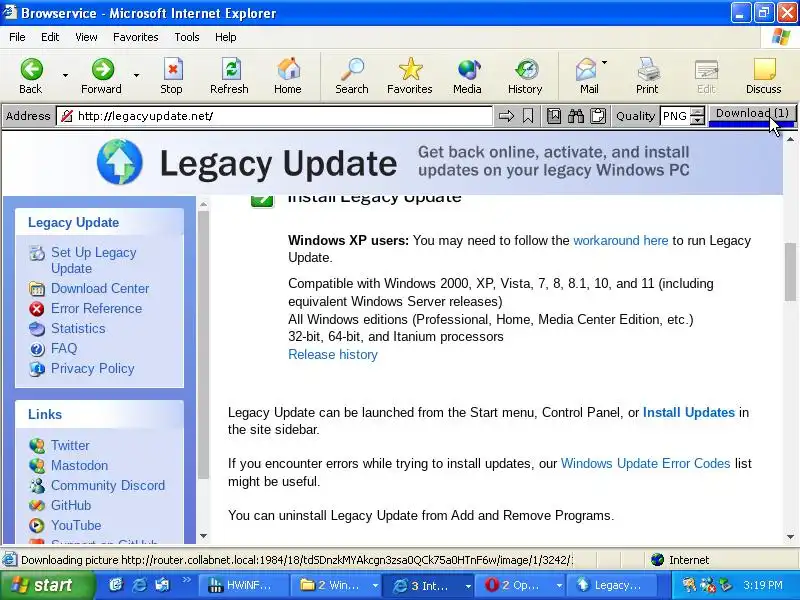Open the Quality PNG combo box
Screen dimensions: 800x600
point(682,116)
